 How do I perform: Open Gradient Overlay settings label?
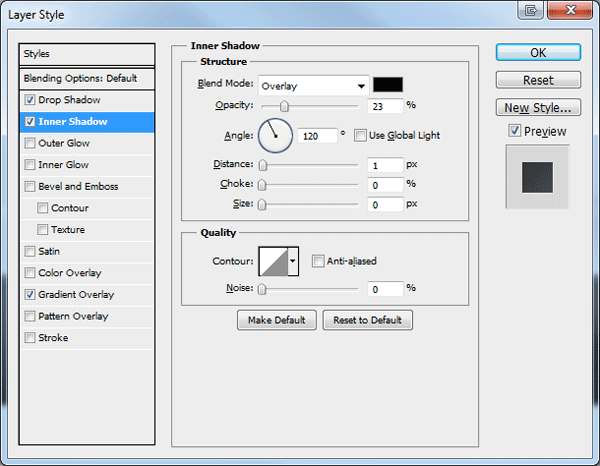click(76, 295)
